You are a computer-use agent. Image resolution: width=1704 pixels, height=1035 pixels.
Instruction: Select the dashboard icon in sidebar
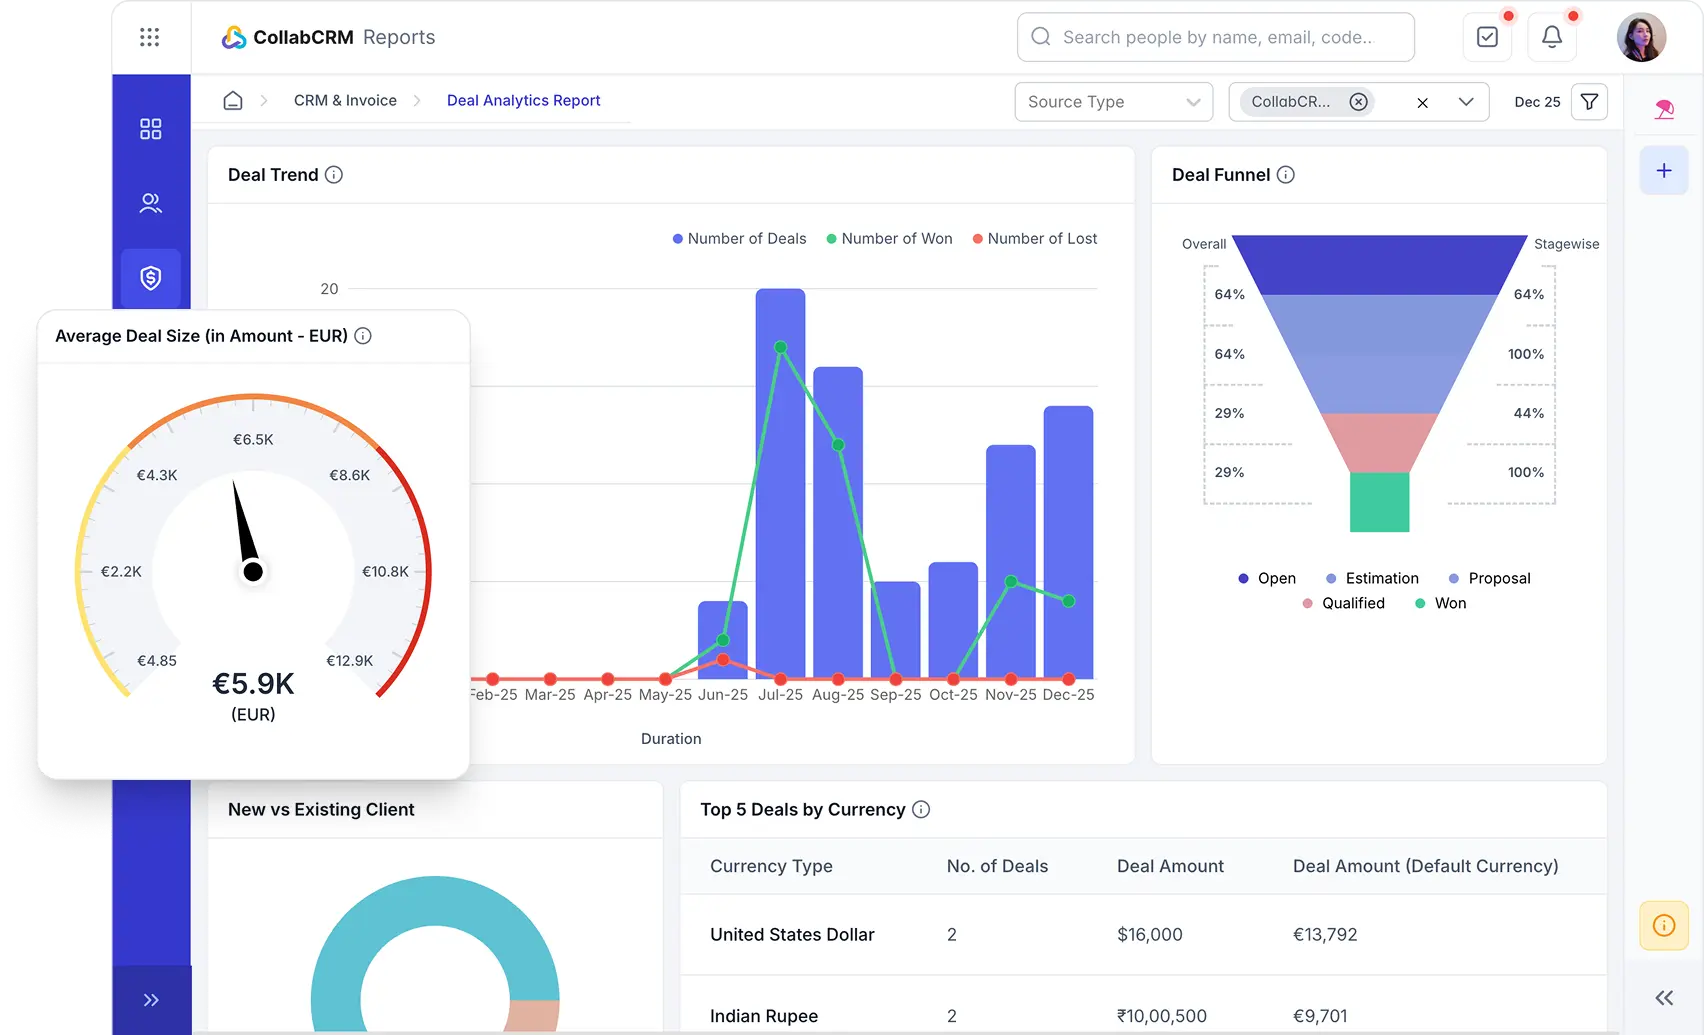pos(151,129)
